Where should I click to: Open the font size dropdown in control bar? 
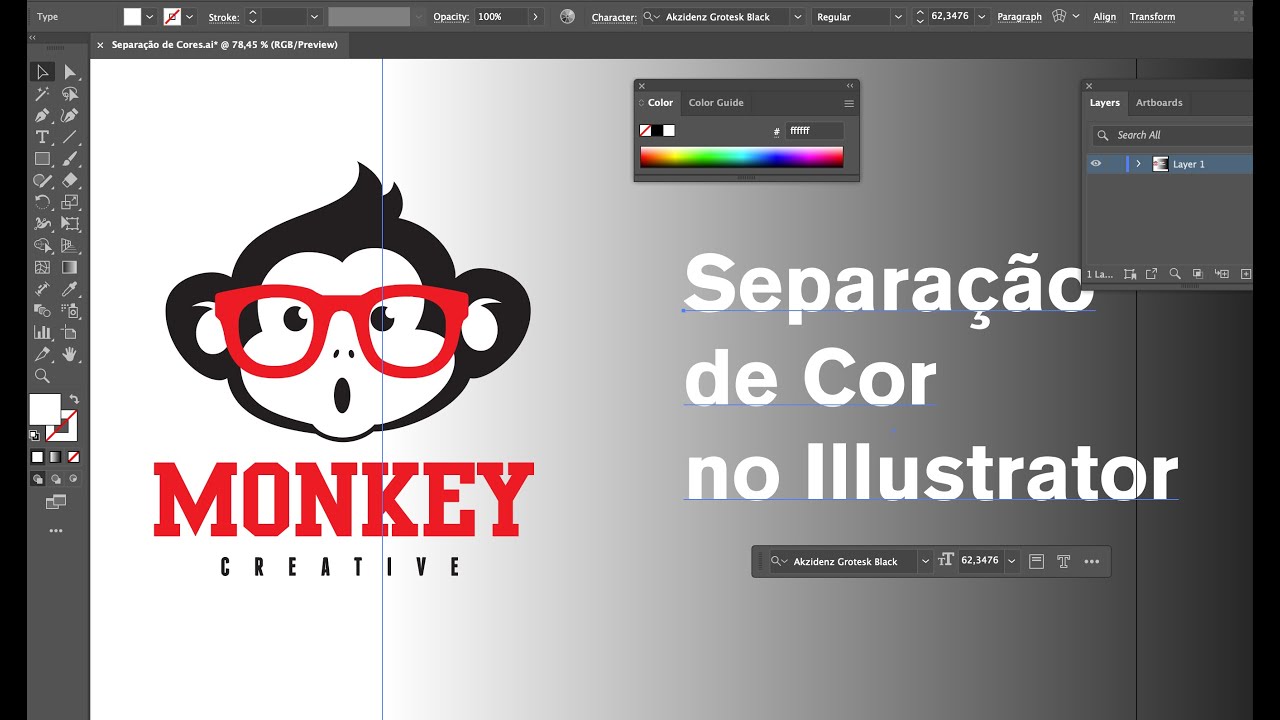(x=982, y=17)
